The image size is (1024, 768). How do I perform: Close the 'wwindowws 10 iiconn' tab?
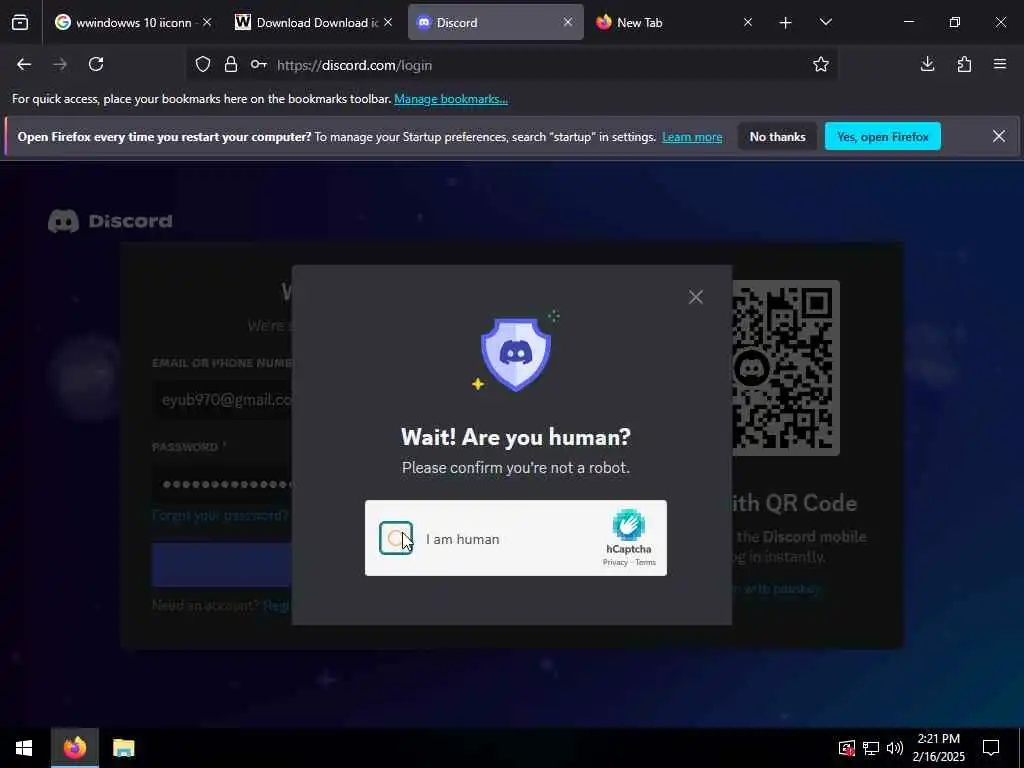tap(207, 22)
